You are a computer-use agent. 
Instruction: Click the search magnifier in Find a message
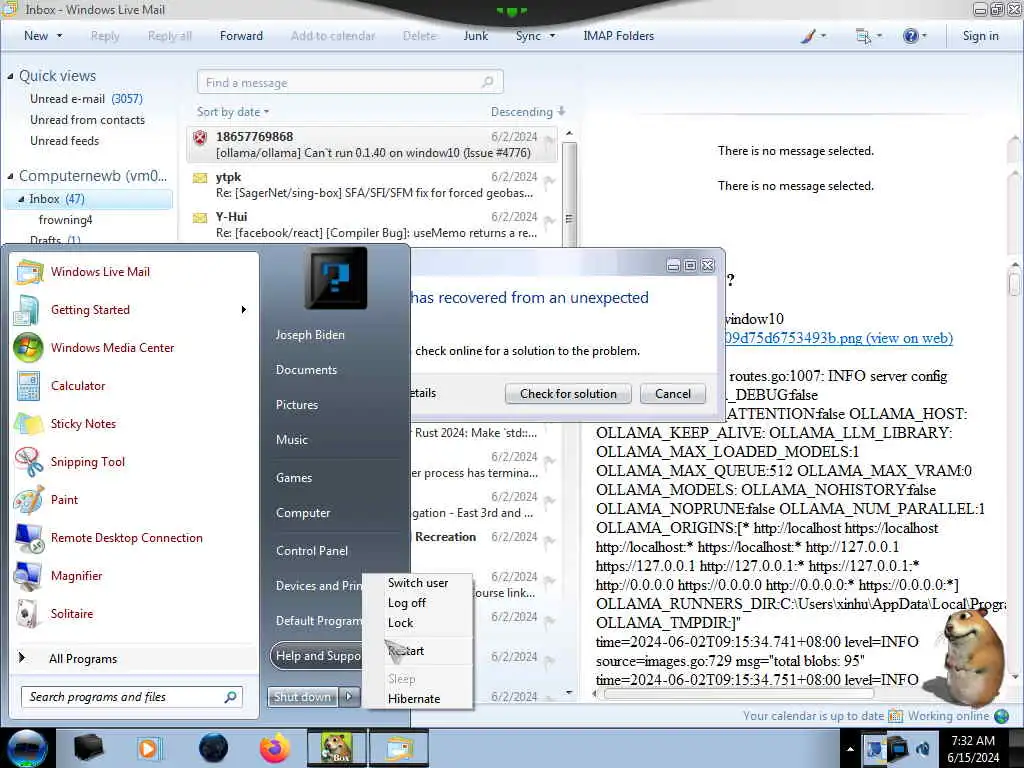[487, 82]
